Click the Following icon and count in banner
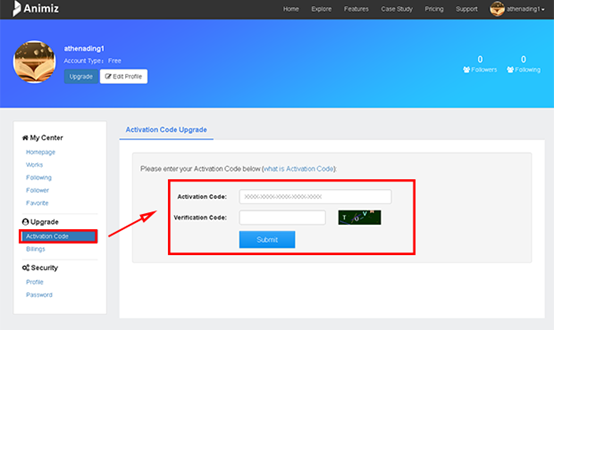The width and height of the screenshot is (614, 460). (524, 64)
